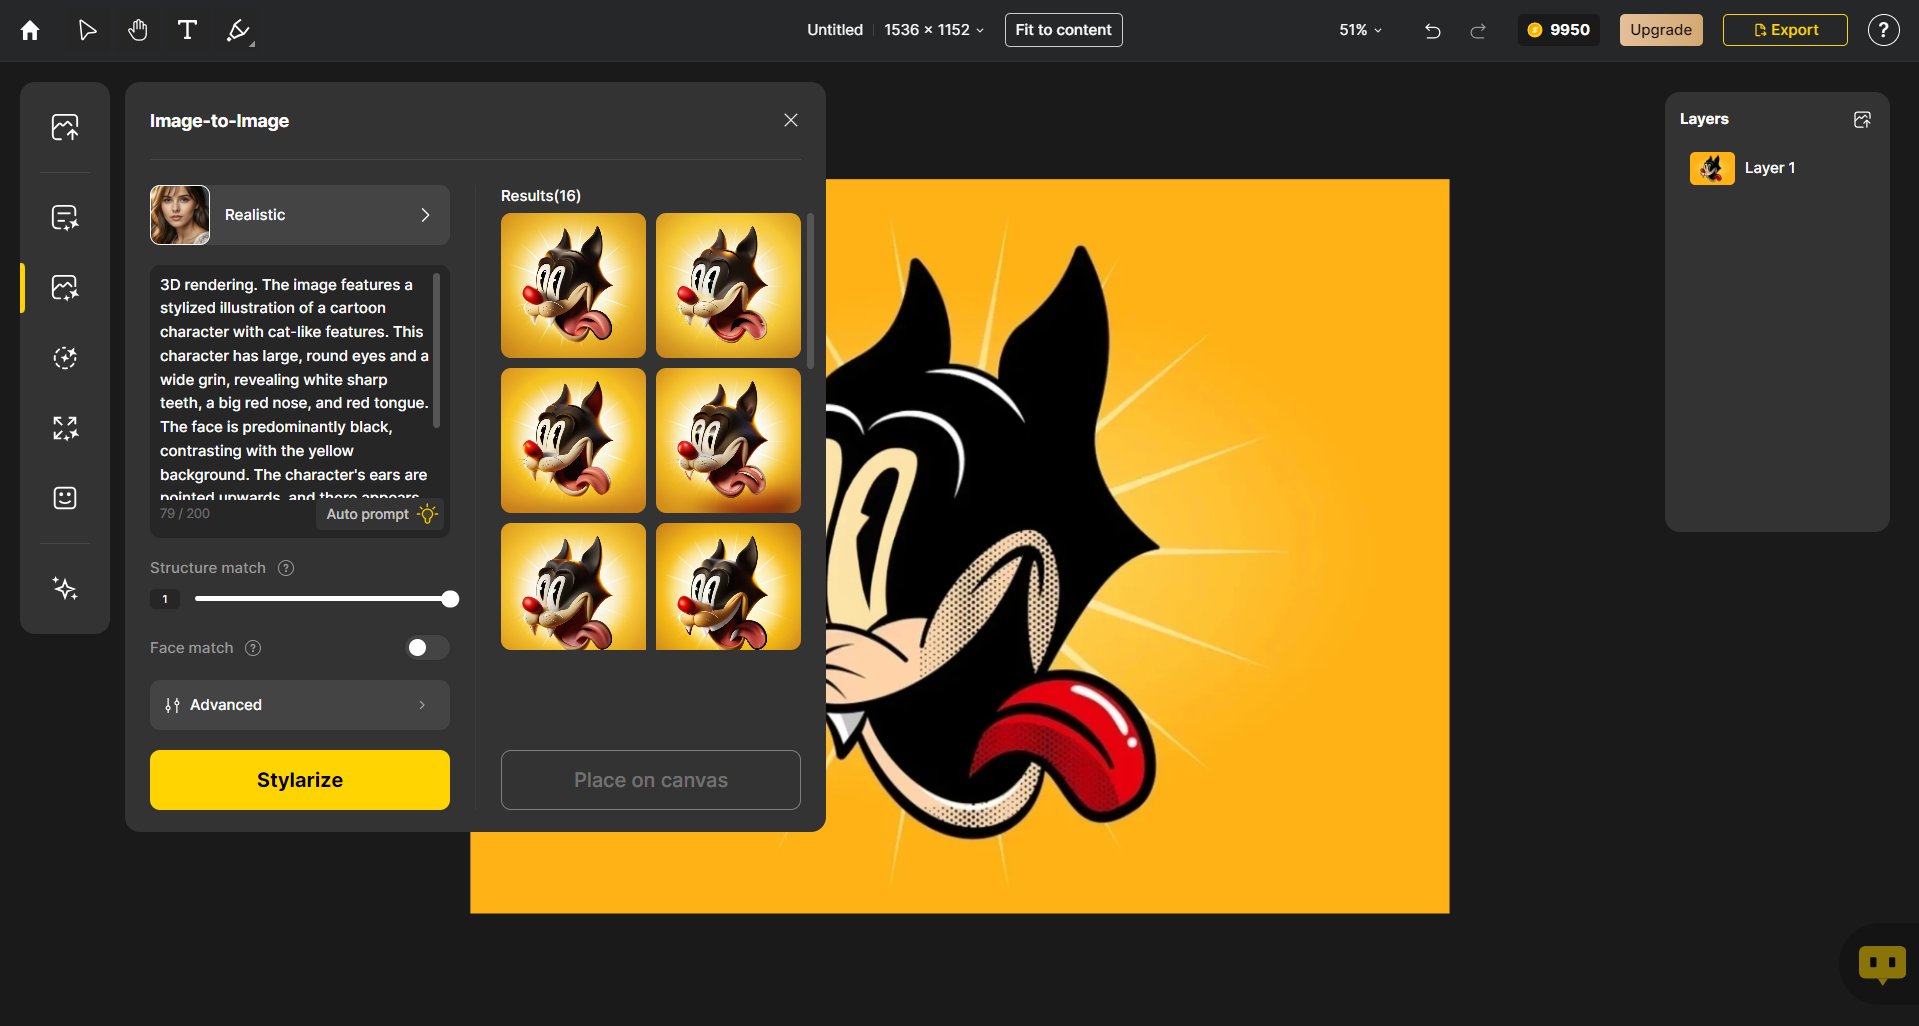Click Structure match help icon
1919x1026 pixels.
point(286,568)
